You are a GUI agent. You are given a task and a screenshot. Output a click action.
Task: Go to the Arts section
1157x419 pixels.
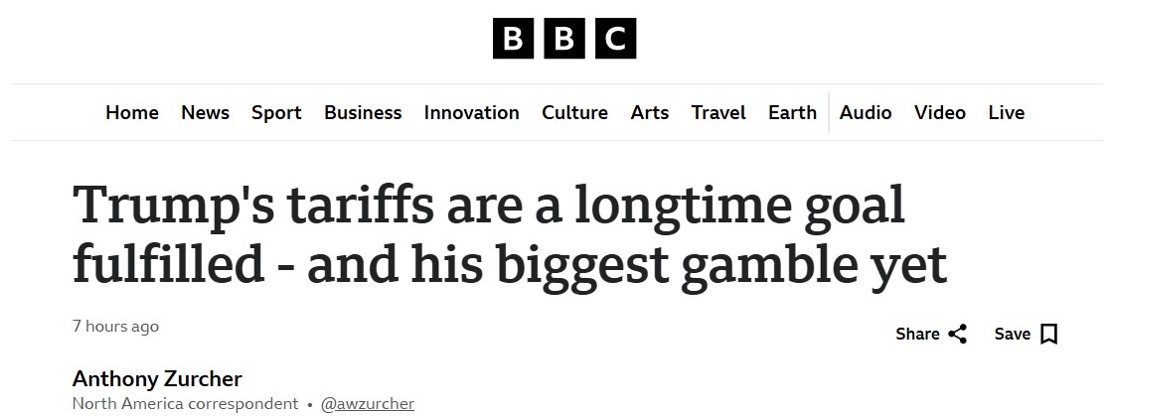(649, 113)
